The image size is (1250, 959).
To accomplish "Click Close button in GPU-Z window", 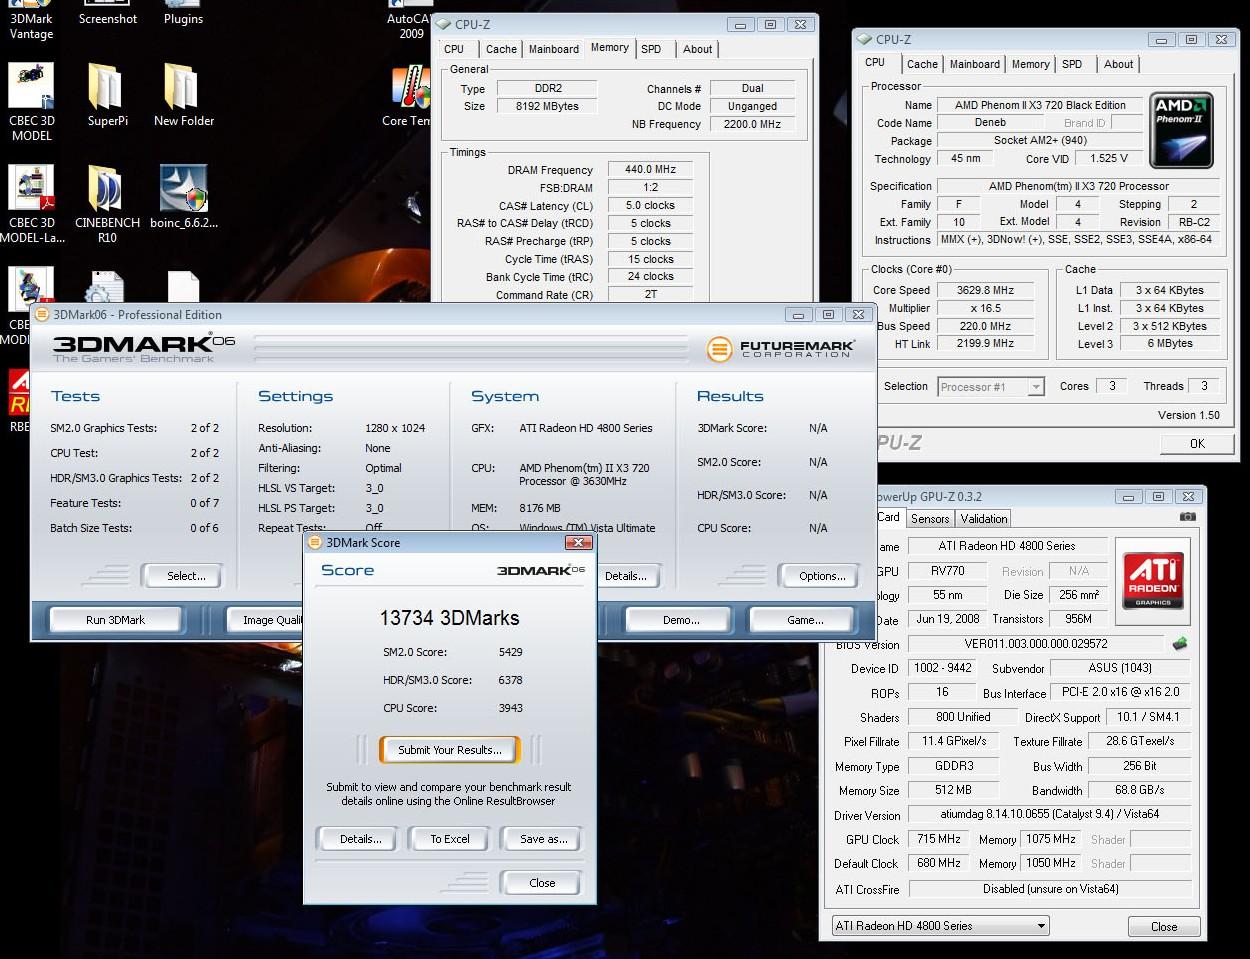I will tap(1164, 927).
